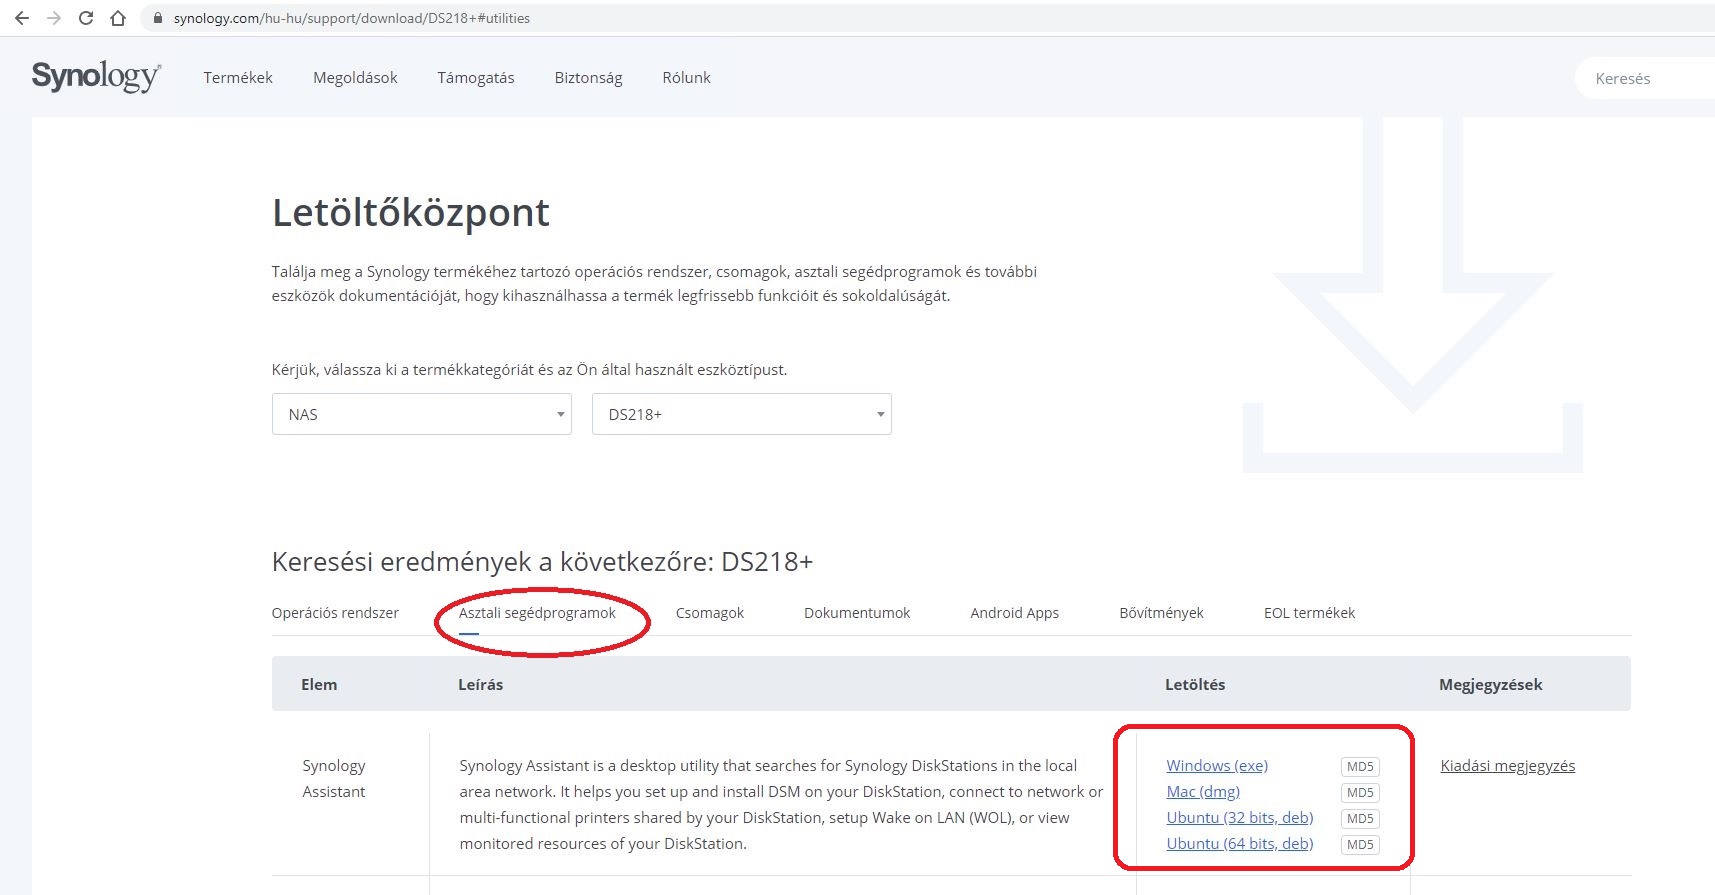Click the padlock site security icon
Screen dimensions: 1715x895
pos(157,18)
